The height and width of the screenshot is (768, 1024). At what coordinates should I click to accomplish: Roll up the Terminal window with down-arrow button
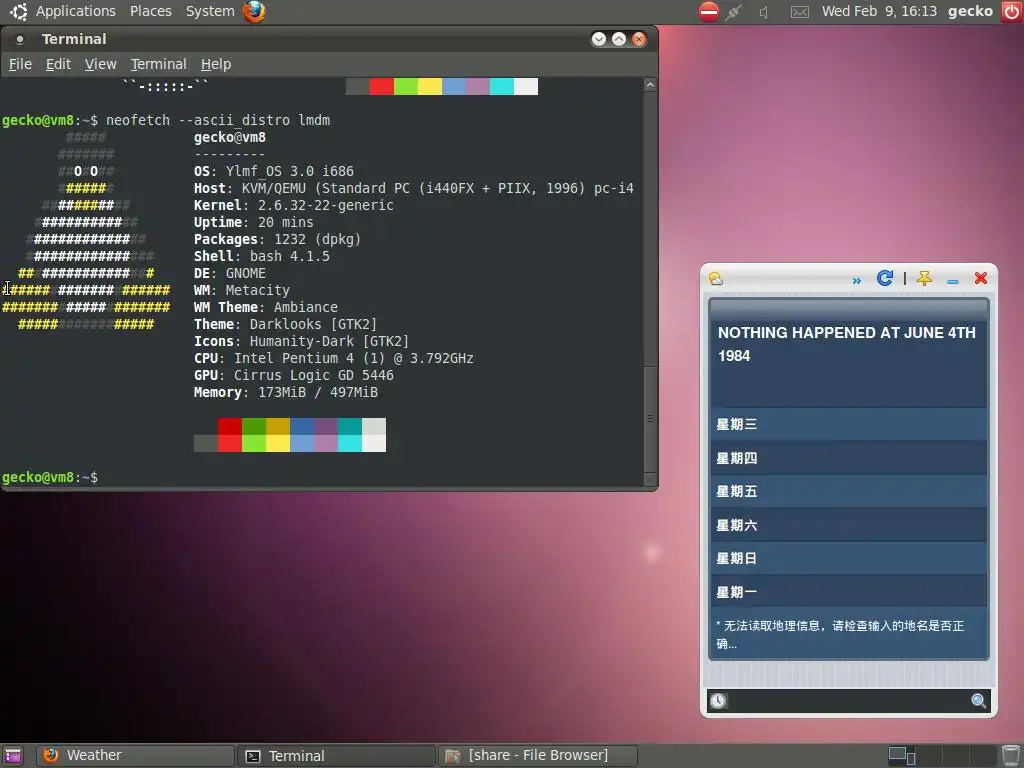(599, 39)
